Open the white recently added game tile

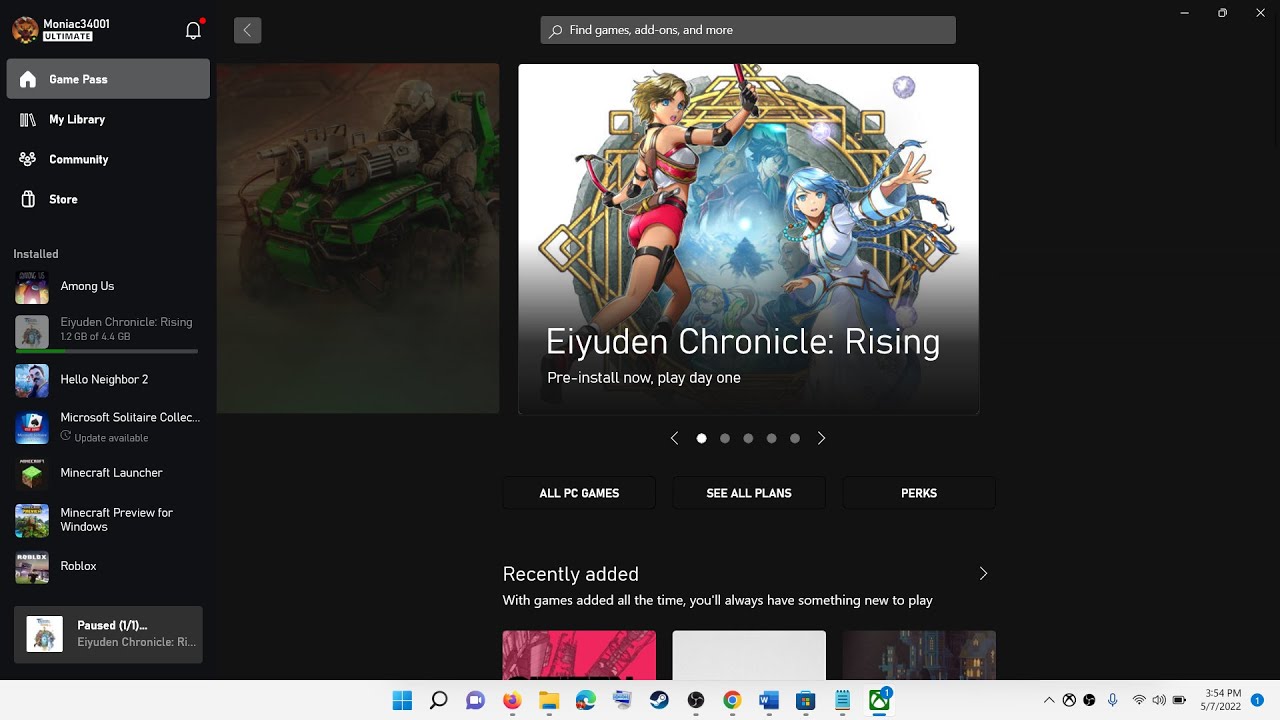point(749,655)
